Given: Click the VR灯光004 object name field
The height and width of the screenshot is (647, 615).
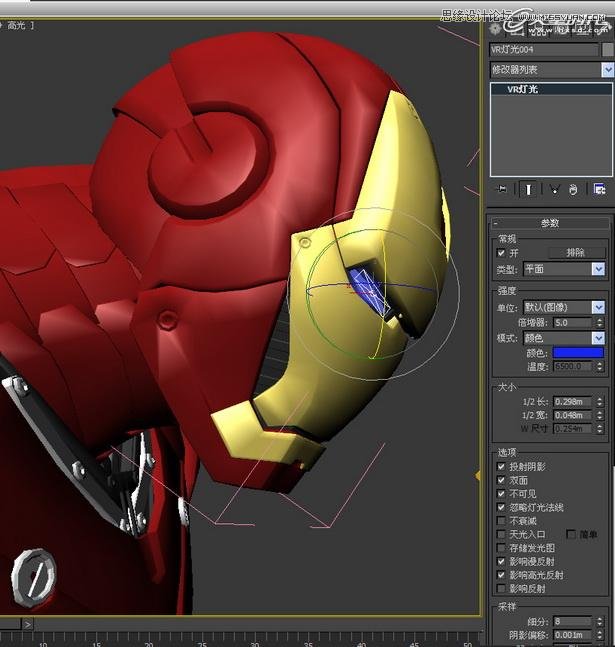Looking at the screenshot, I should coord(544,50).
